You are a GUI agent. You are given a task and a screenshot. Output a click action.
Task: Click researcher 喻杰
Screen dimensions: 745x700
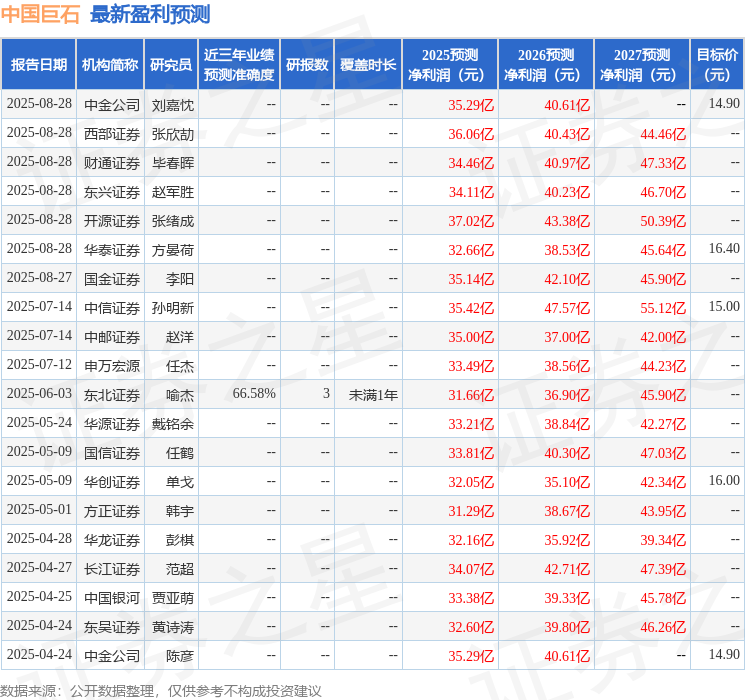click(180, 395)
